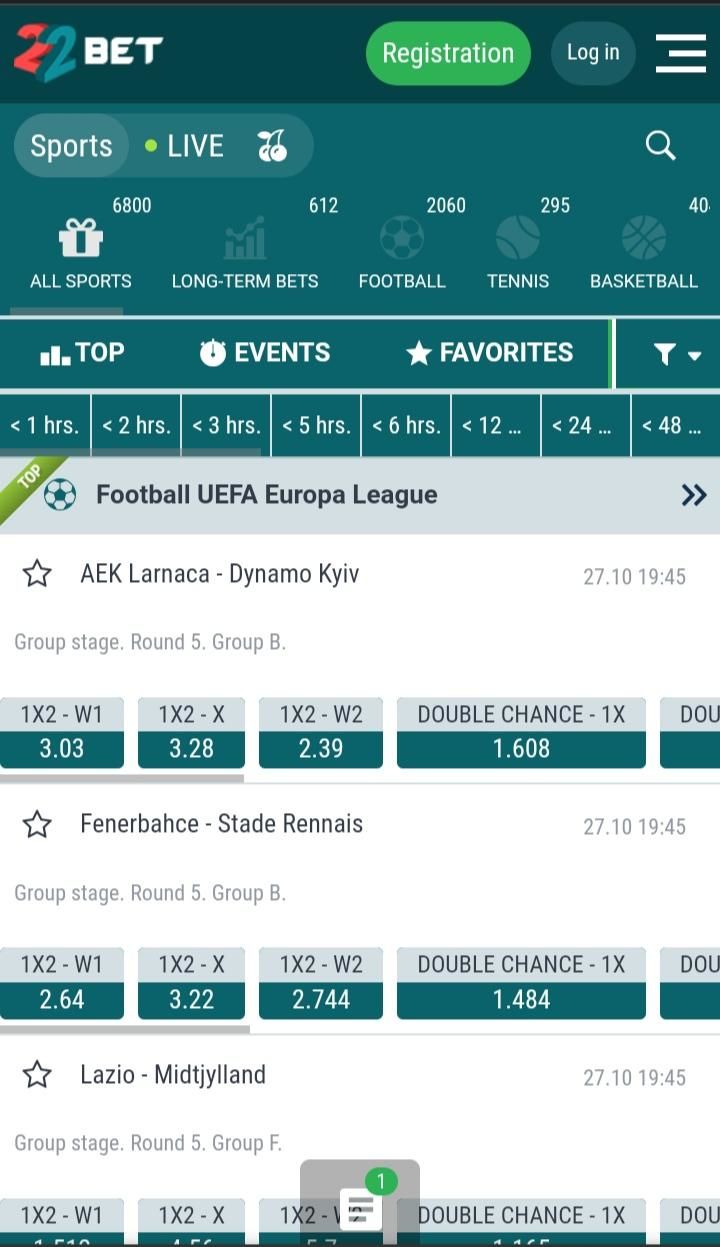Image resolution: width=720 pixels, height=1247 pixels.
Task: Favorite the AEK Larnaca - Dynamo Kyiv match
Action: point(37,574)
